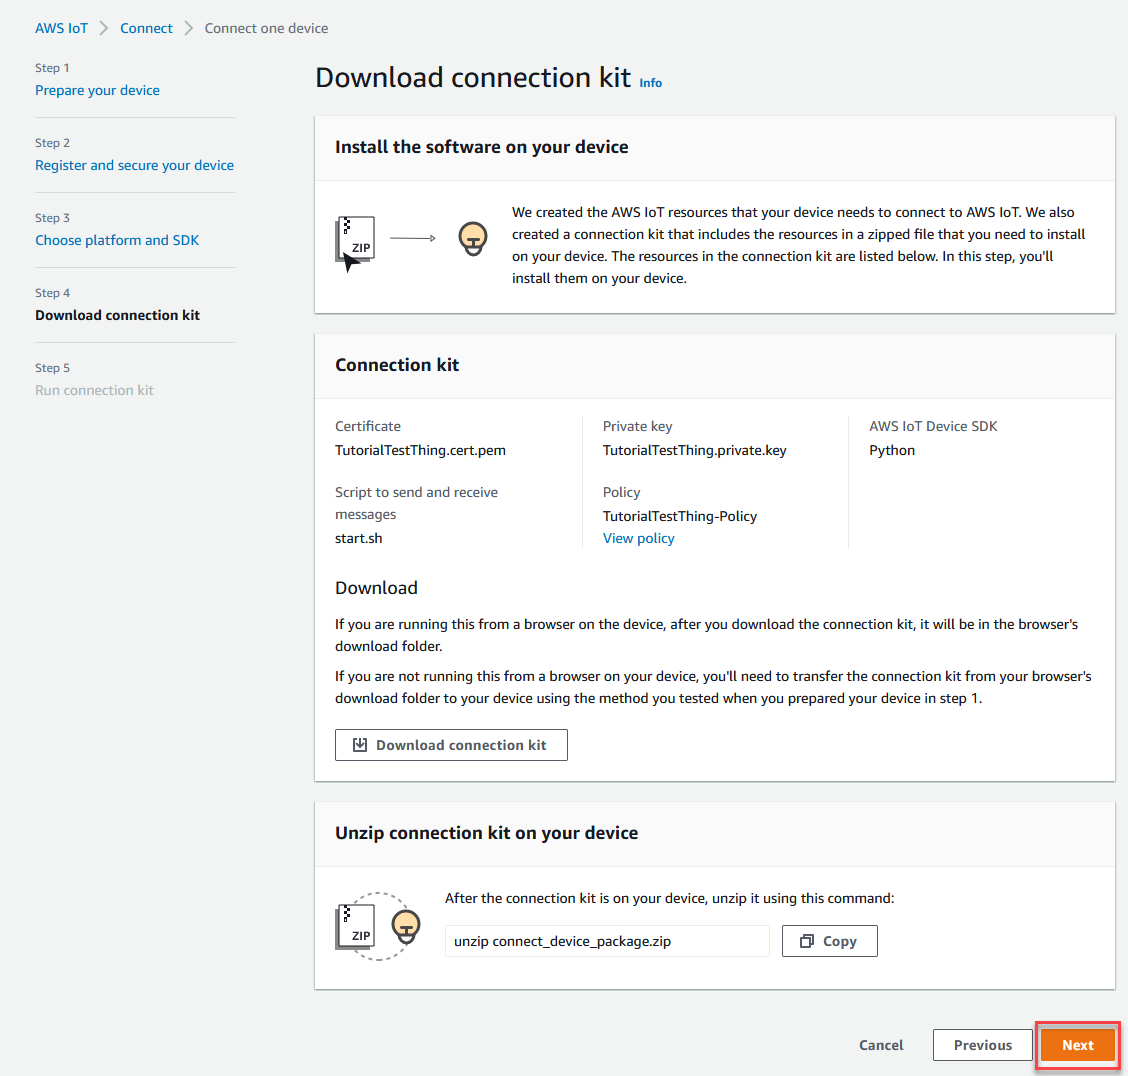Click the lightbulb device icon in install section

[x=473, y=239]
